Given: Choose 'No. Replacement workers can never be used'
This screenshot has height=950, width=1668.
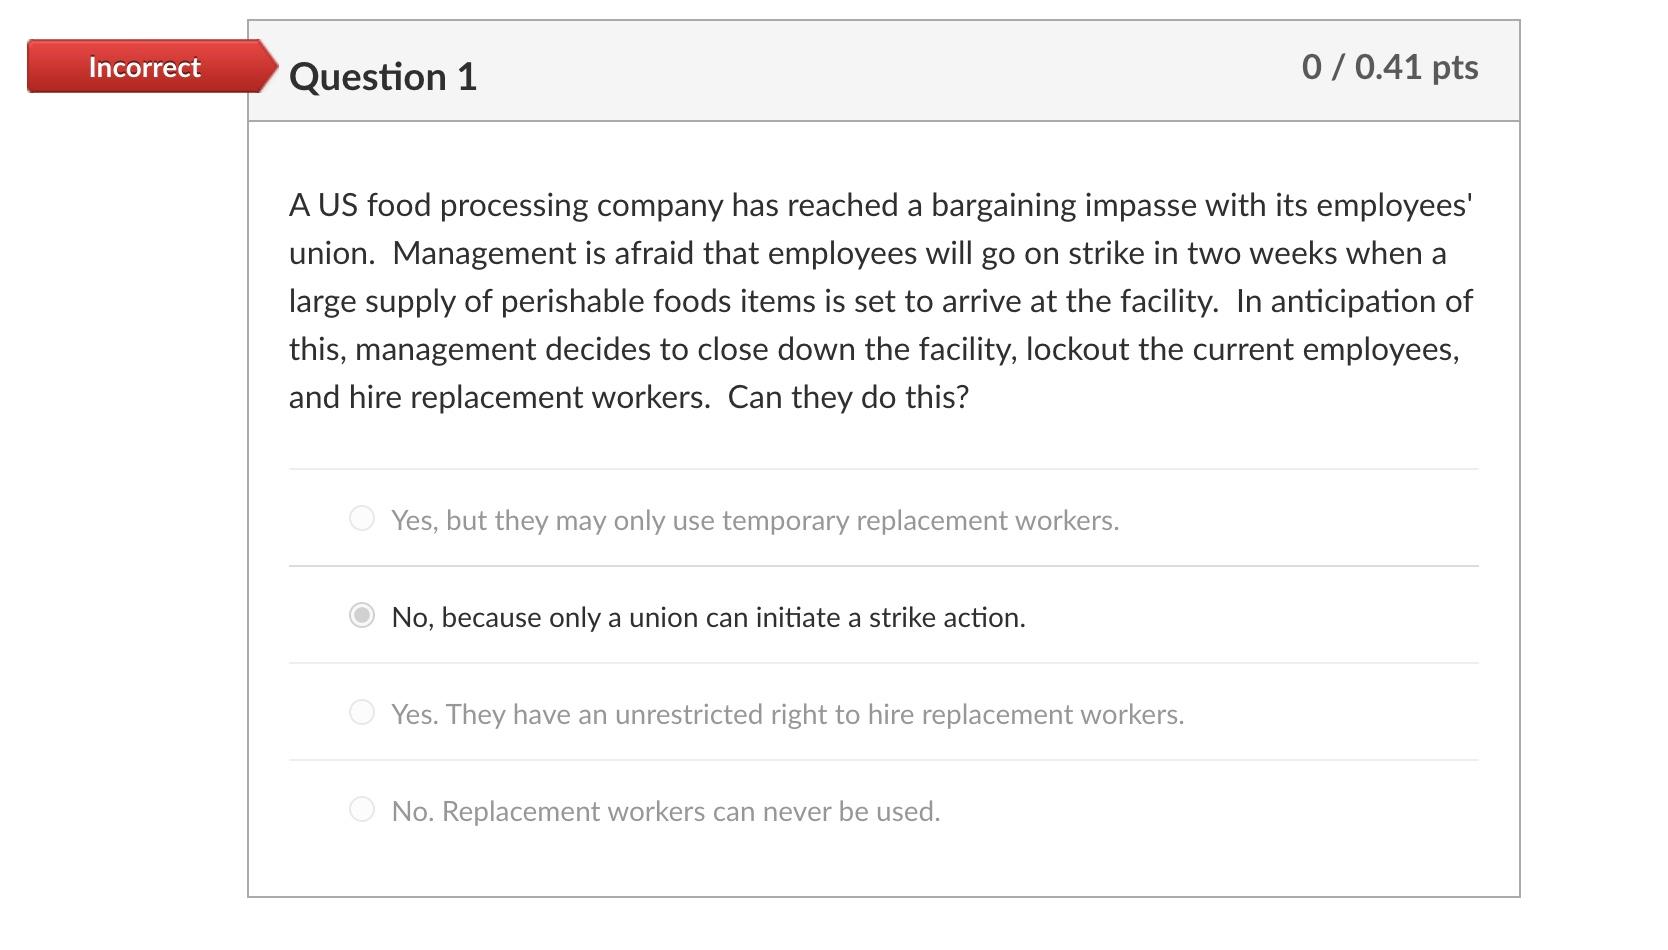Looking at the screenshot, I should [665, 810].
